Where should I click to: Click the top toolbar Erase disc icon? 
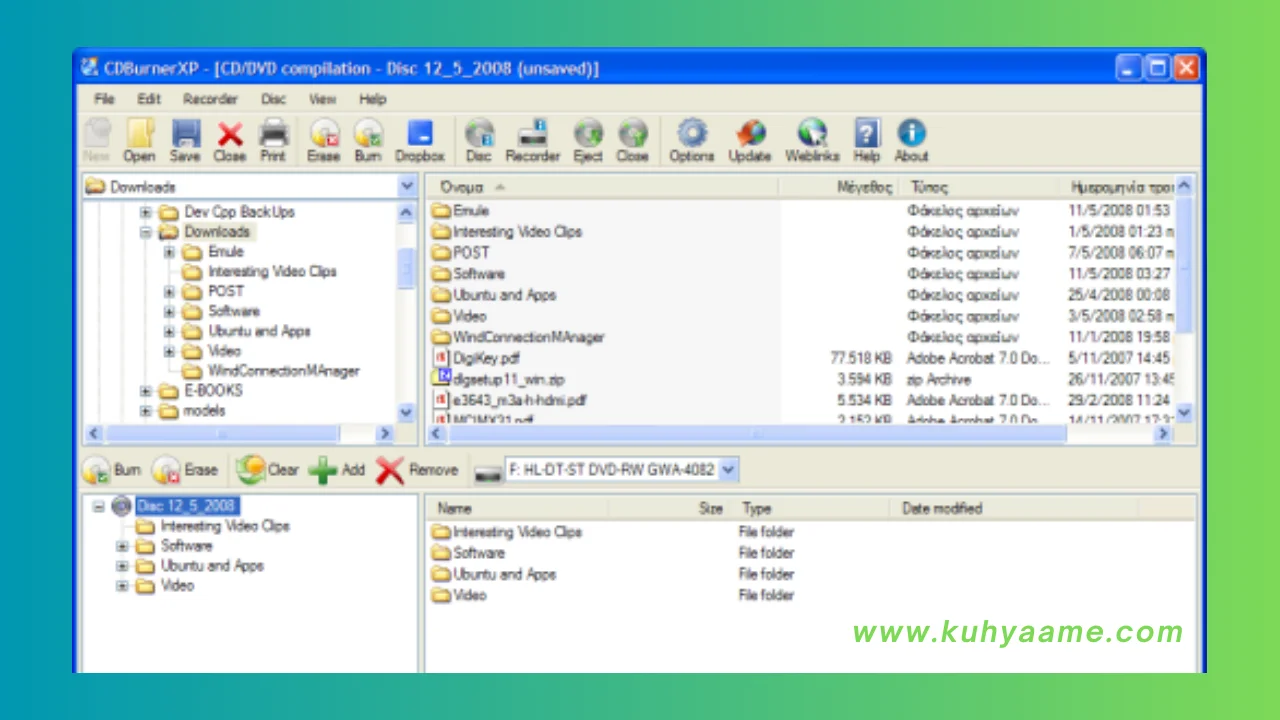pos(323,140)
